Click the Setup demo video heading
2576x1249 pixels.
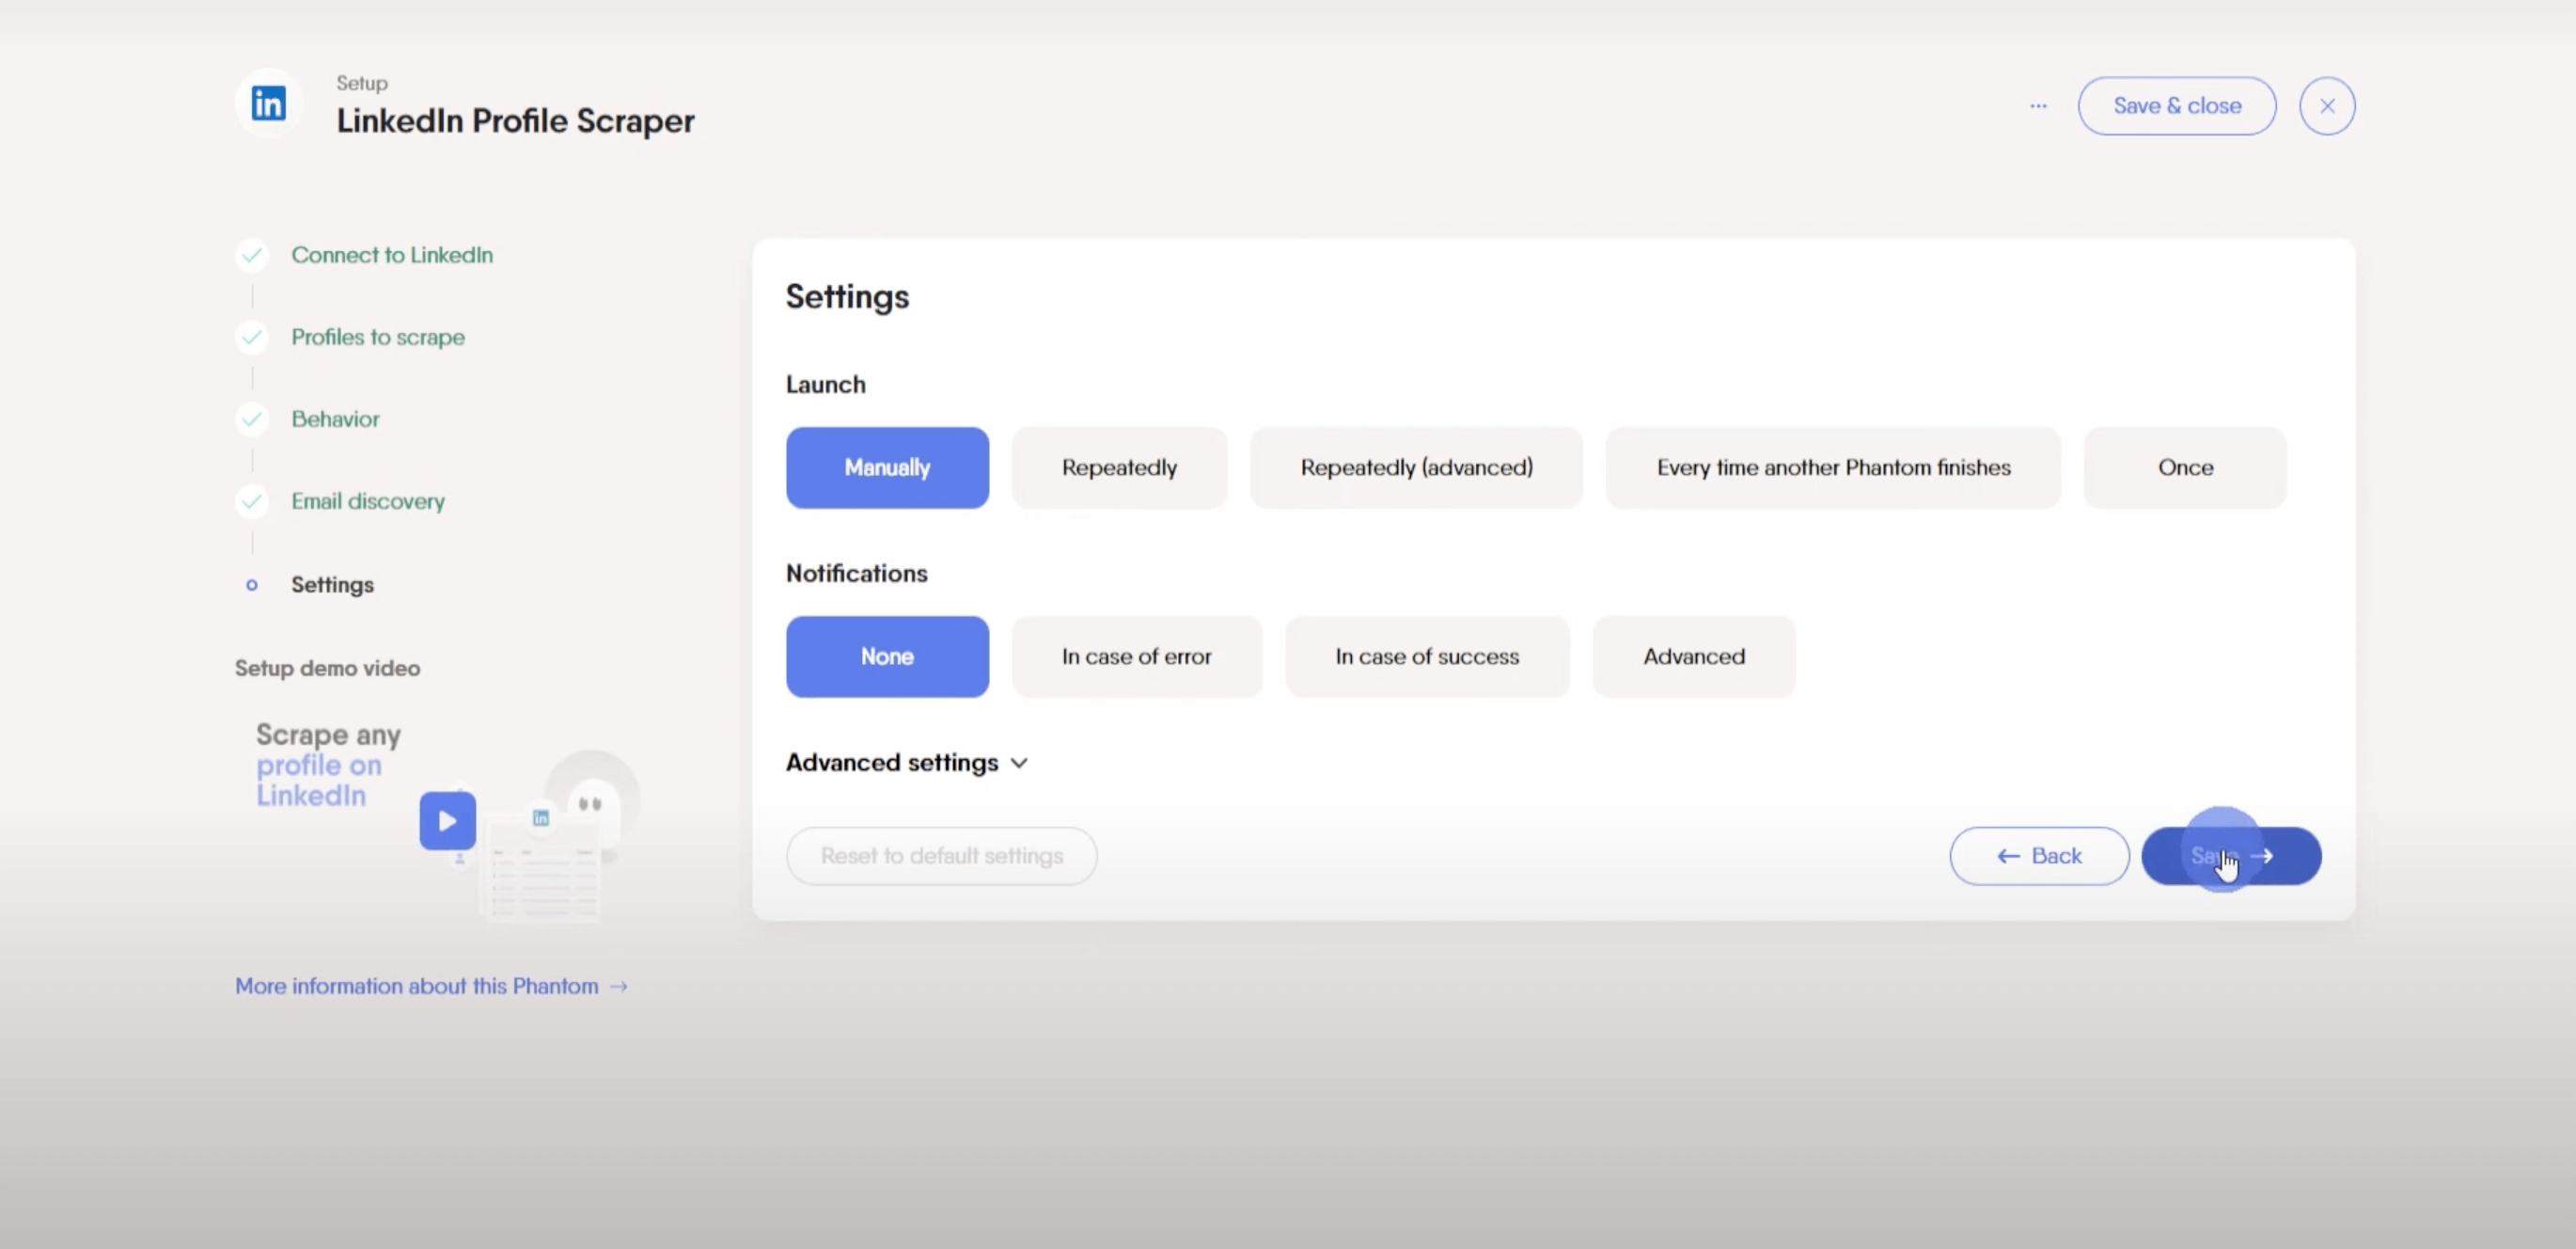coord(327,668)
